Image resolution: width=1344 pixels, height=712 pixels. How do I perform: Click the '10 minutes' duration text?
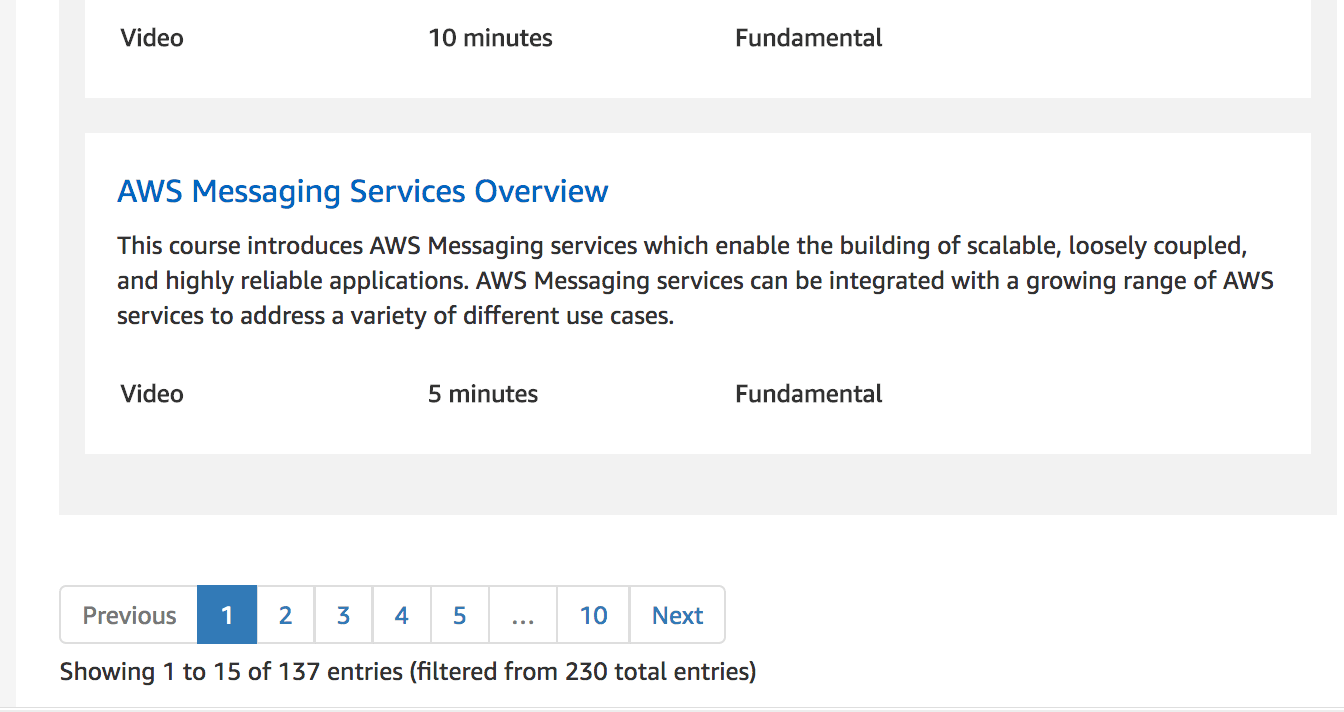point(490,38)
